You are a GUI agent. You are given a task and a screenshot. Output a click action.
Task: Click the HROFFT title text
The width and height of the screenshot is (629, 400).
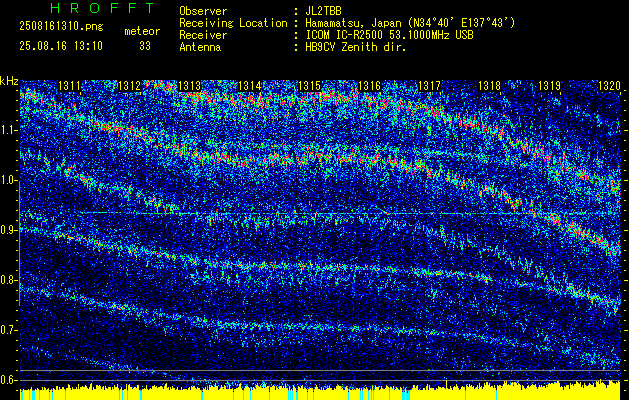click(102, 8)
